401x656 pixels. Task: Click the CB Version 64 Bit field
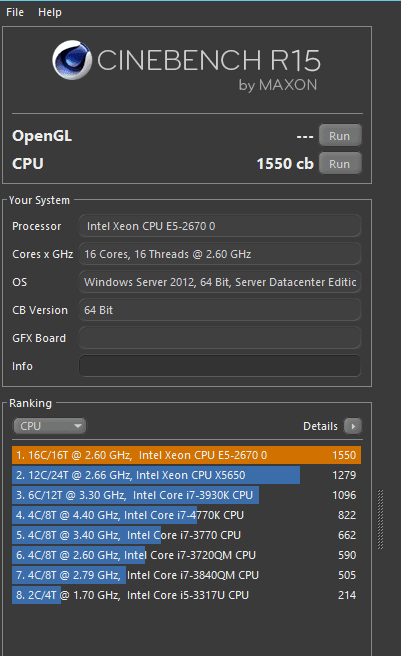pos(220,310)
